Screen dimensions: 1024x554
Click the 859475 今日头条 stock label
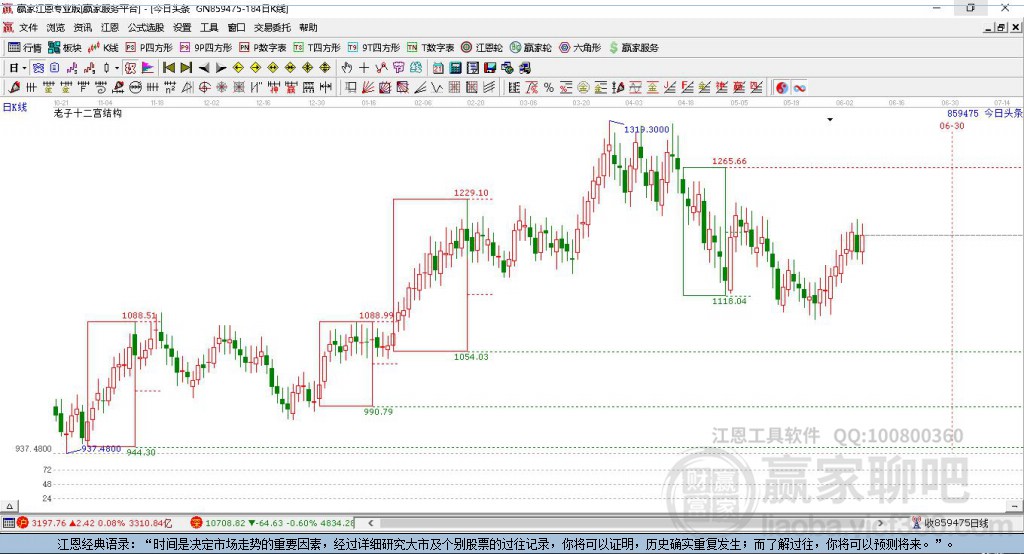984,113
